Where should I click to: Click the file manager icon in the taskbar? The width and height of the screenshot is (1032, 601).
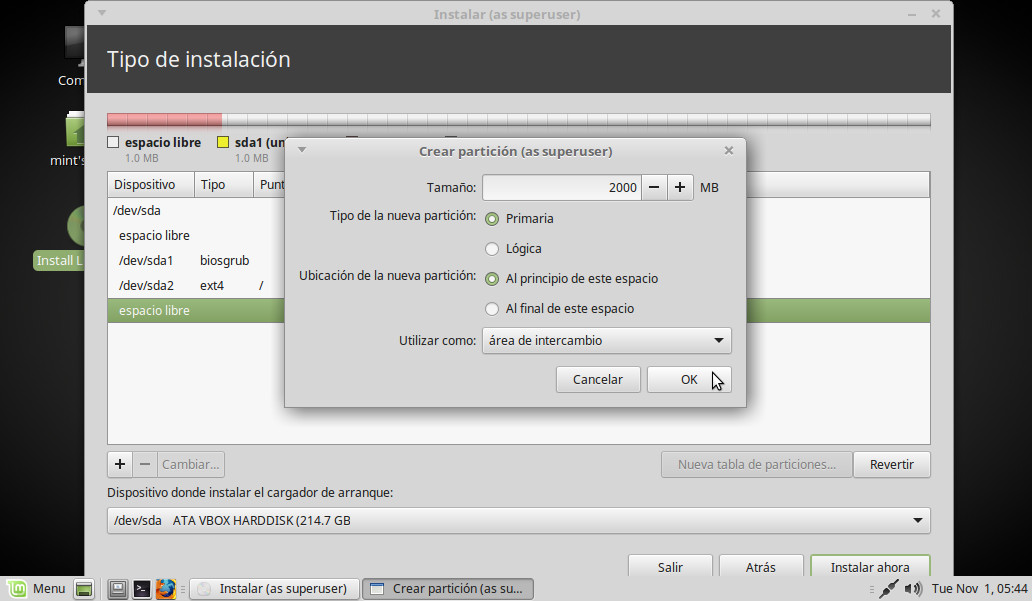tap(118, 589)
